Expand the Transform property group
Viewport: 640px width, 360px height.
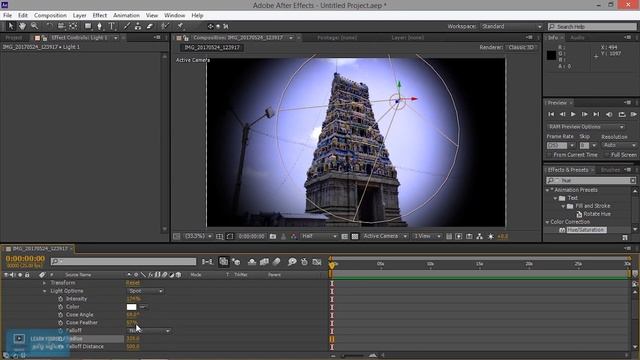(44, 283)
